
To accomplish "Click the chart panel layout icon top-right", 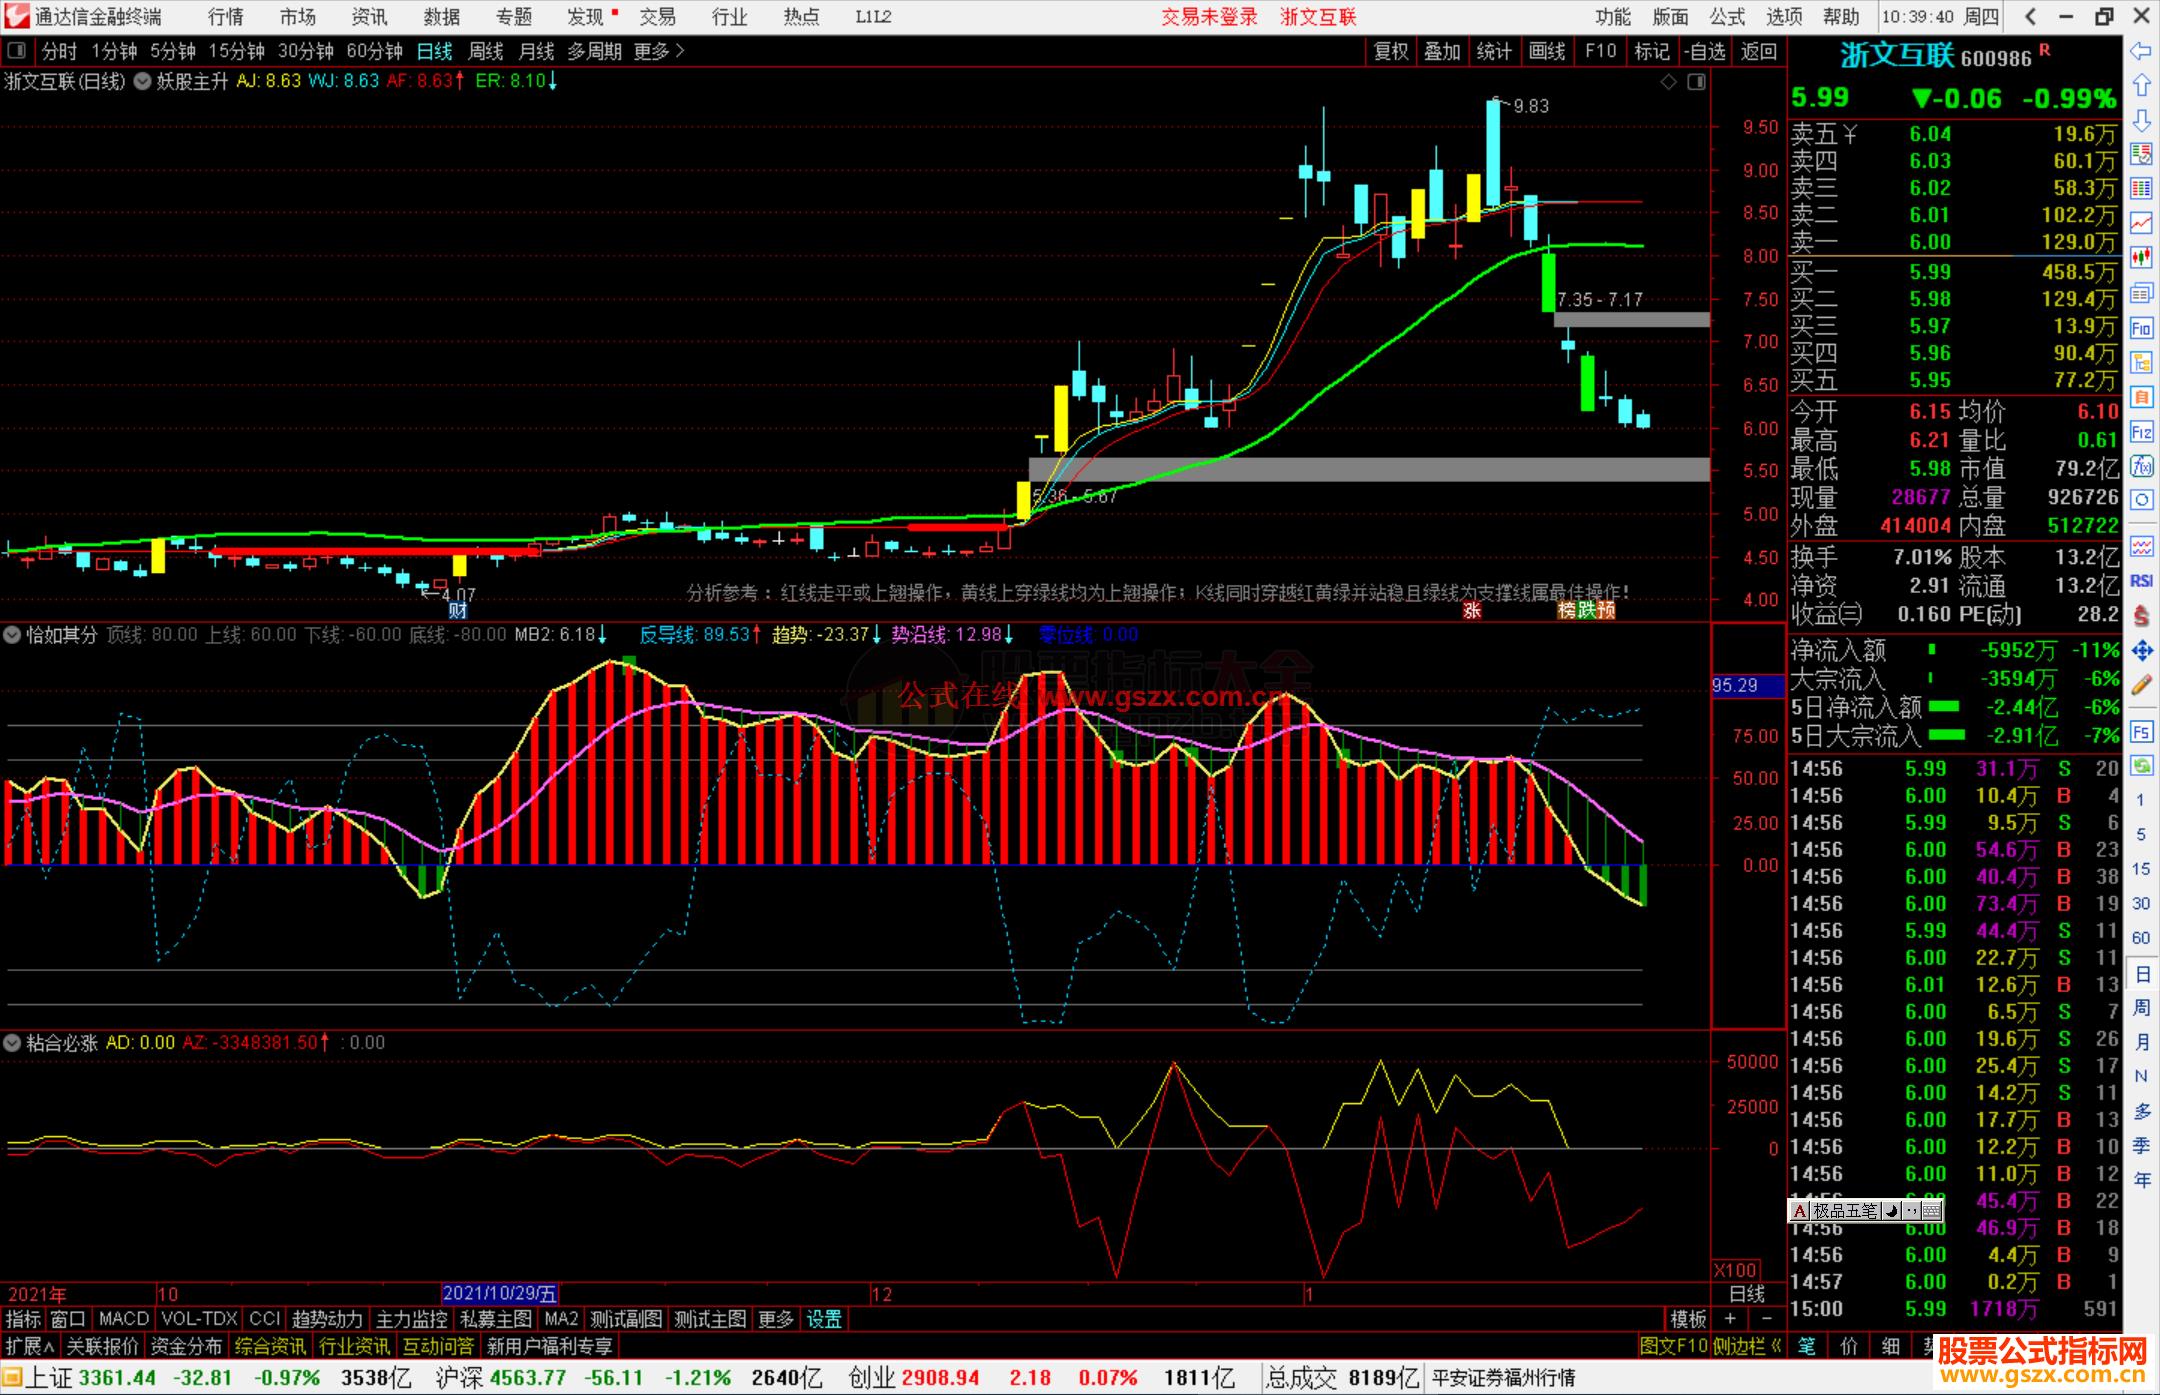I will pyautogui.click(x=1696, y=82).
